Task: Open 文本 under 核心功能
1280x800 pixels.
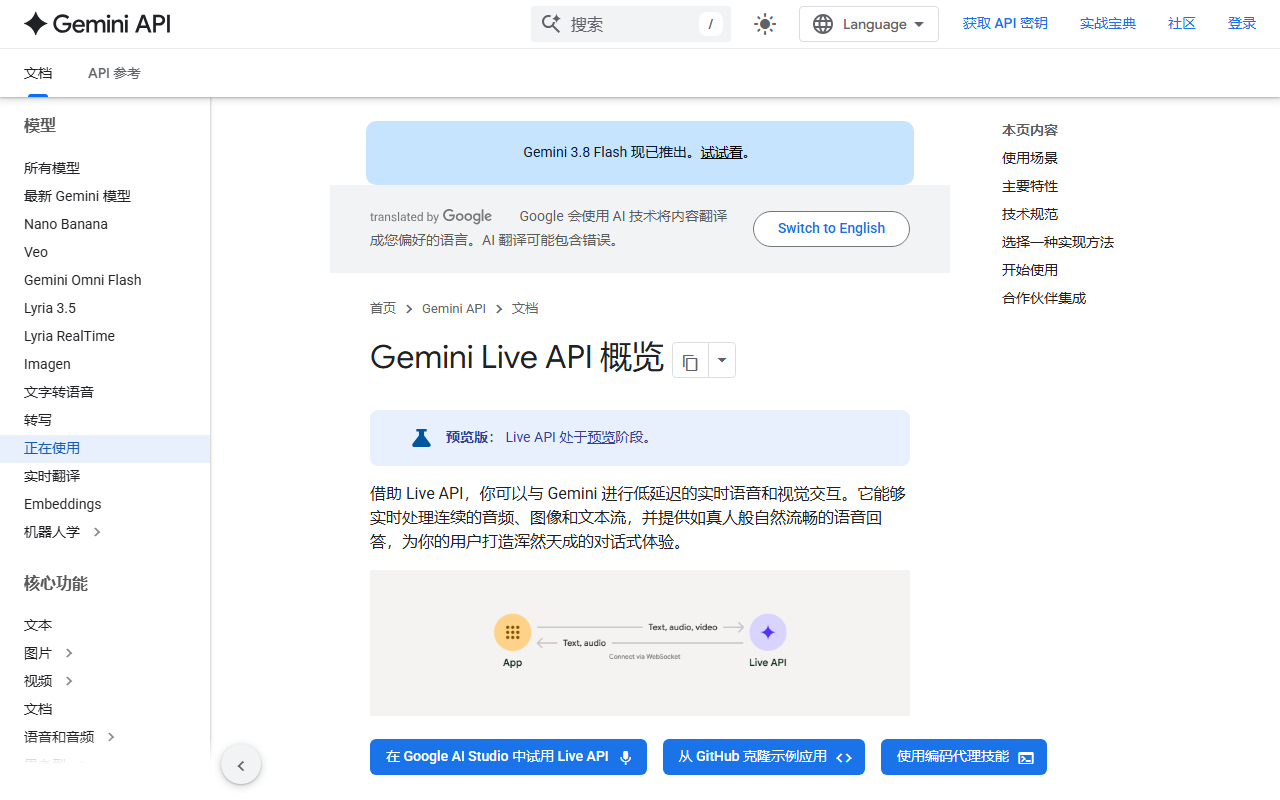Action: click(x=38, y=625)
